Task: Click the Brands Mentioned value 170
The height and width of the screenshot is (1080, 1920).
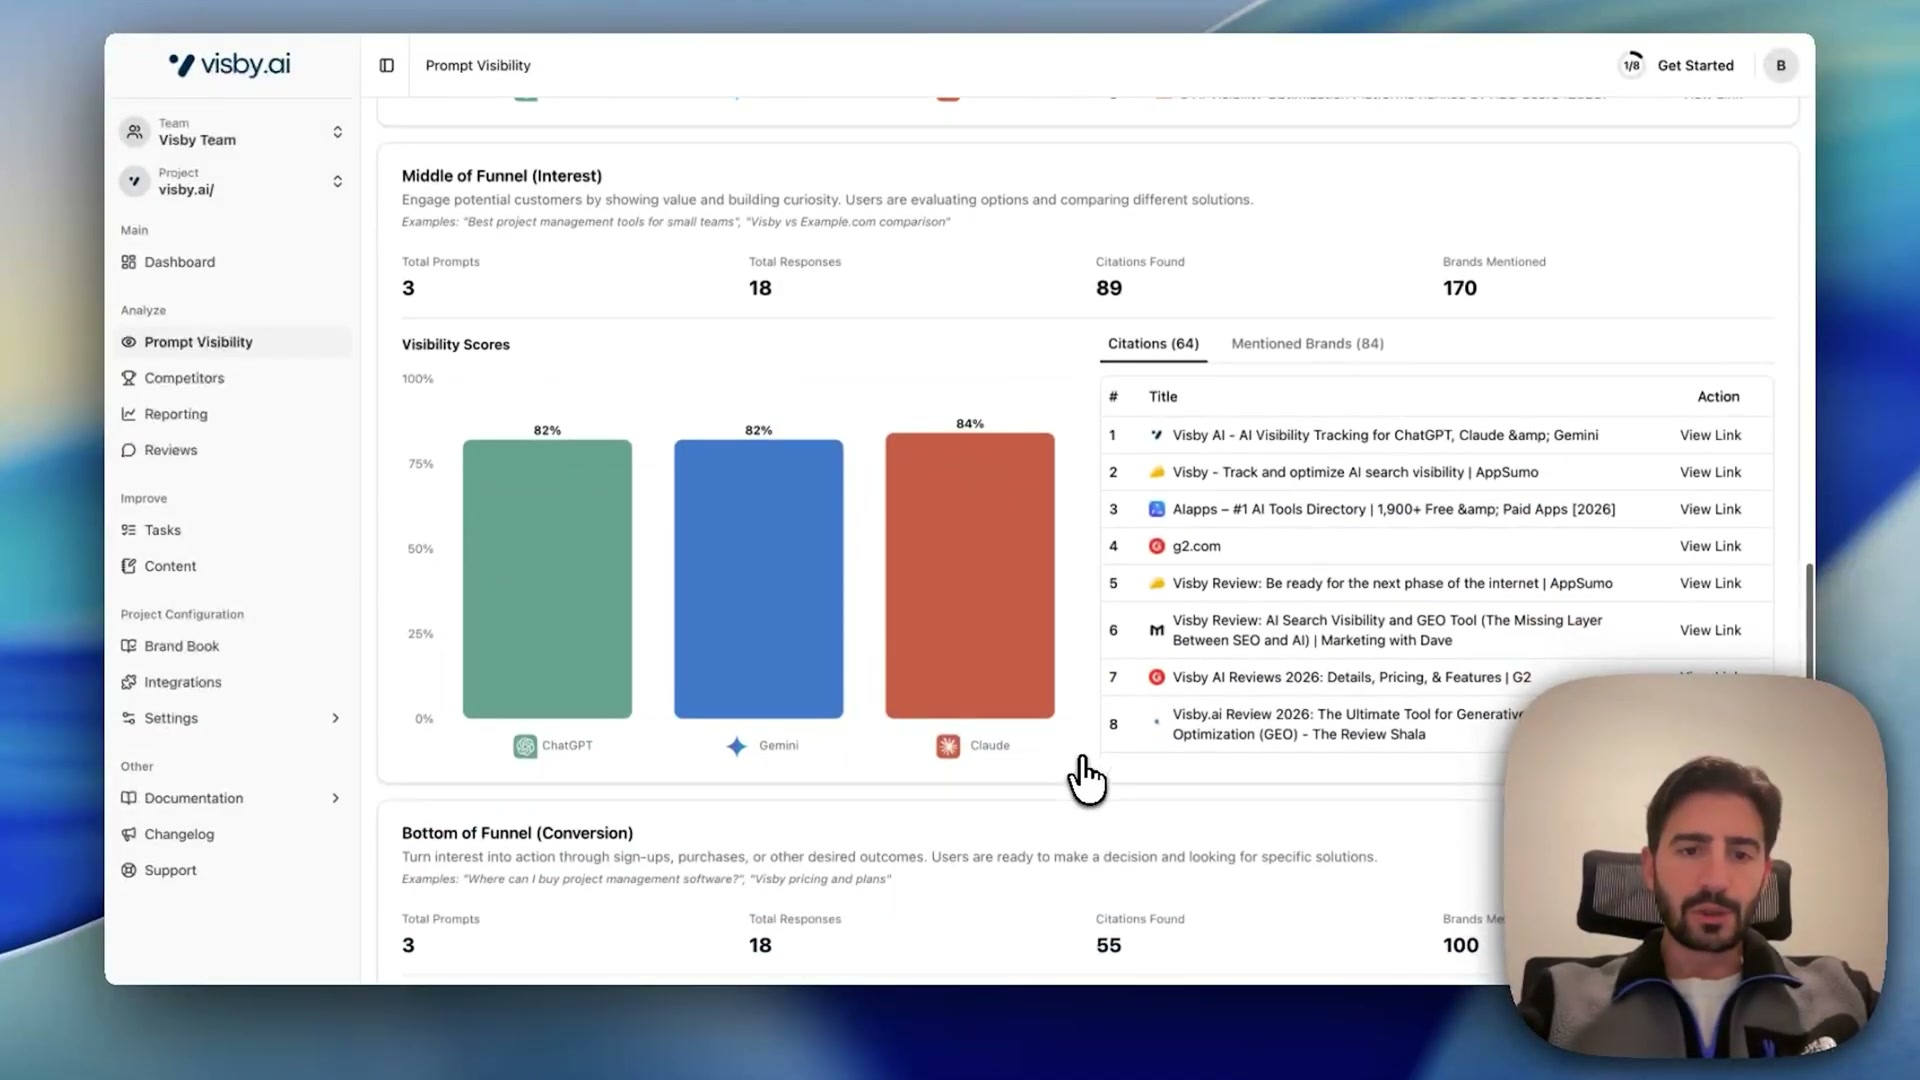Action: pyautogui.click(x=1459, y=288)
